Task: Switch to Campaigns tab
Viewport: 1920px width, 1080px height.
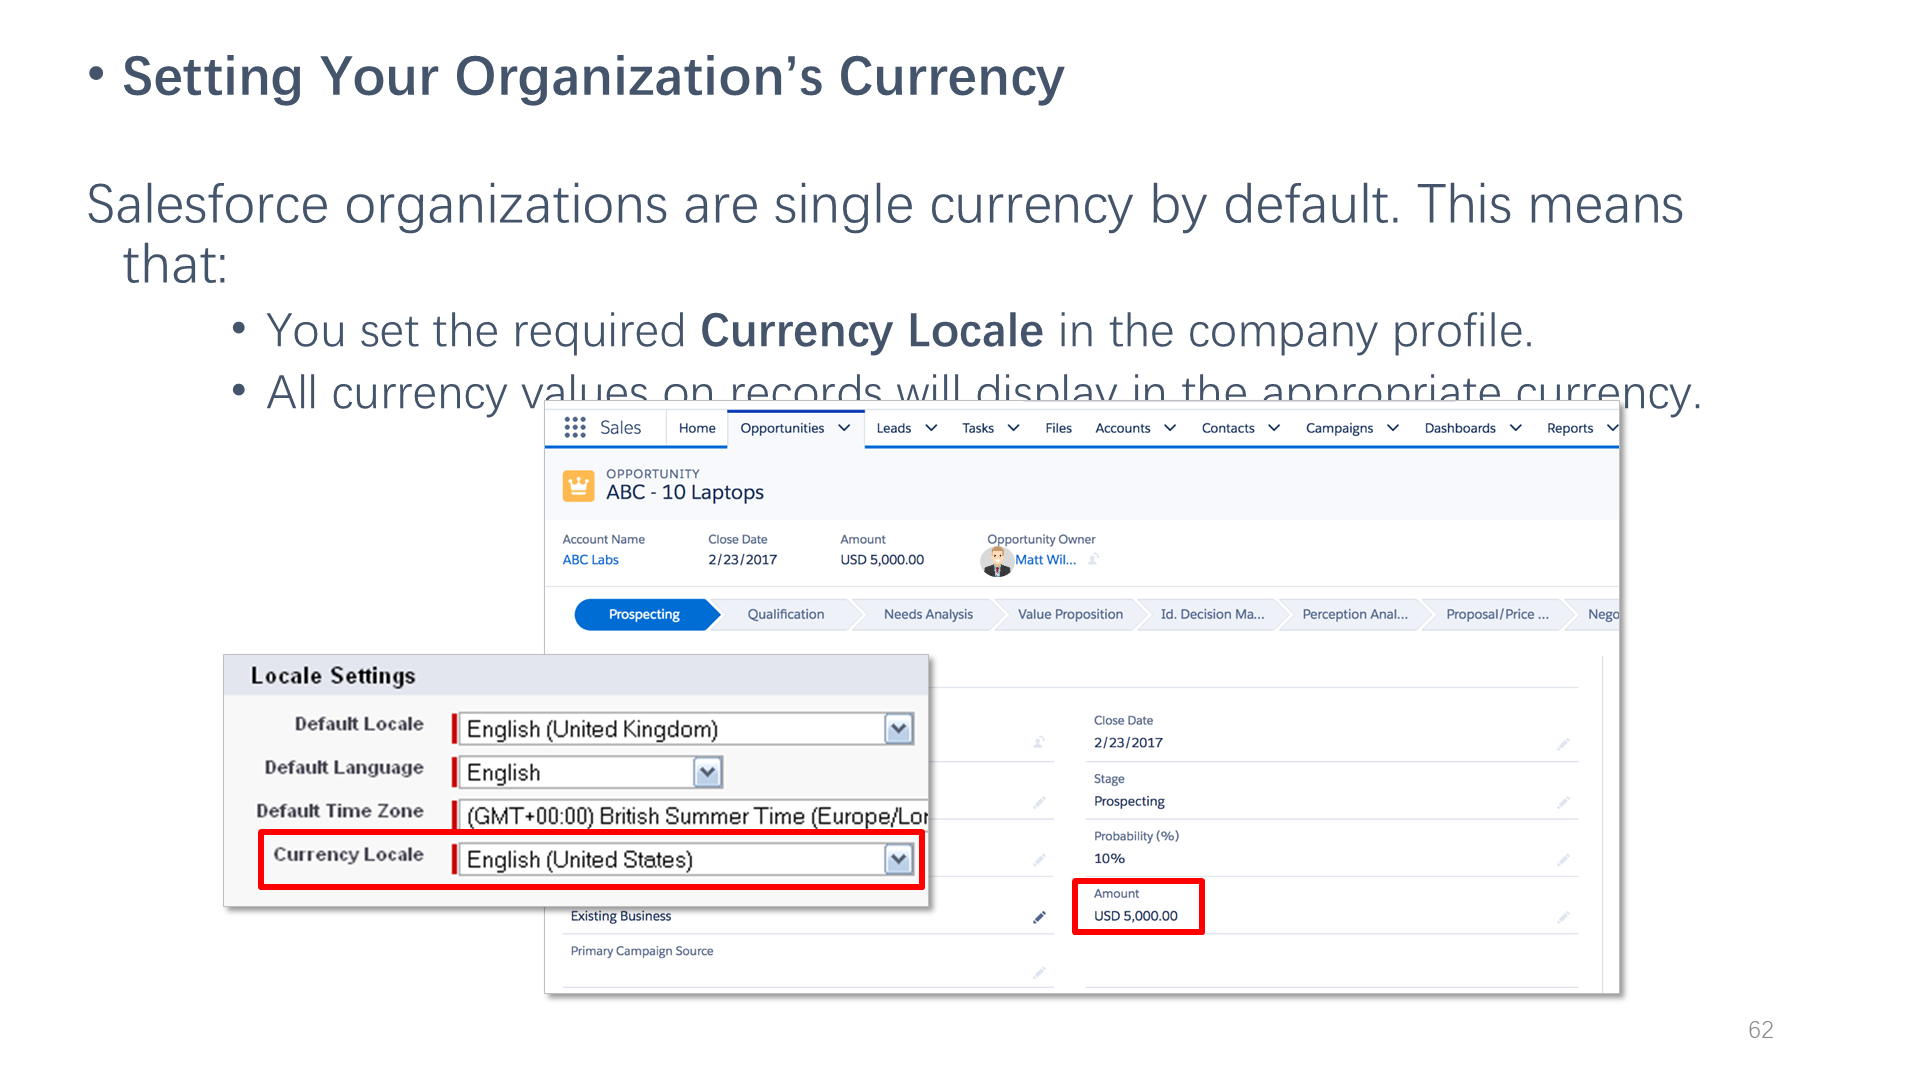Action: click(1339, 428)
